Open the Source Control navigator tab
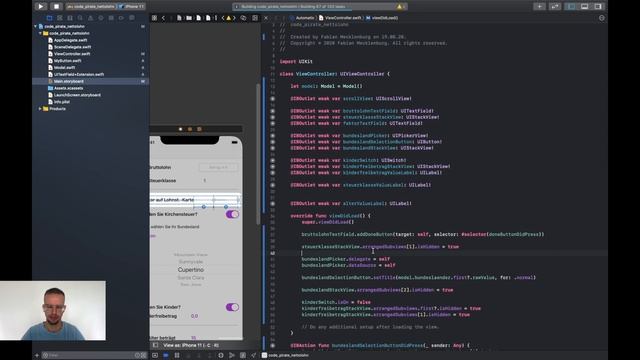 pos(60,18)
